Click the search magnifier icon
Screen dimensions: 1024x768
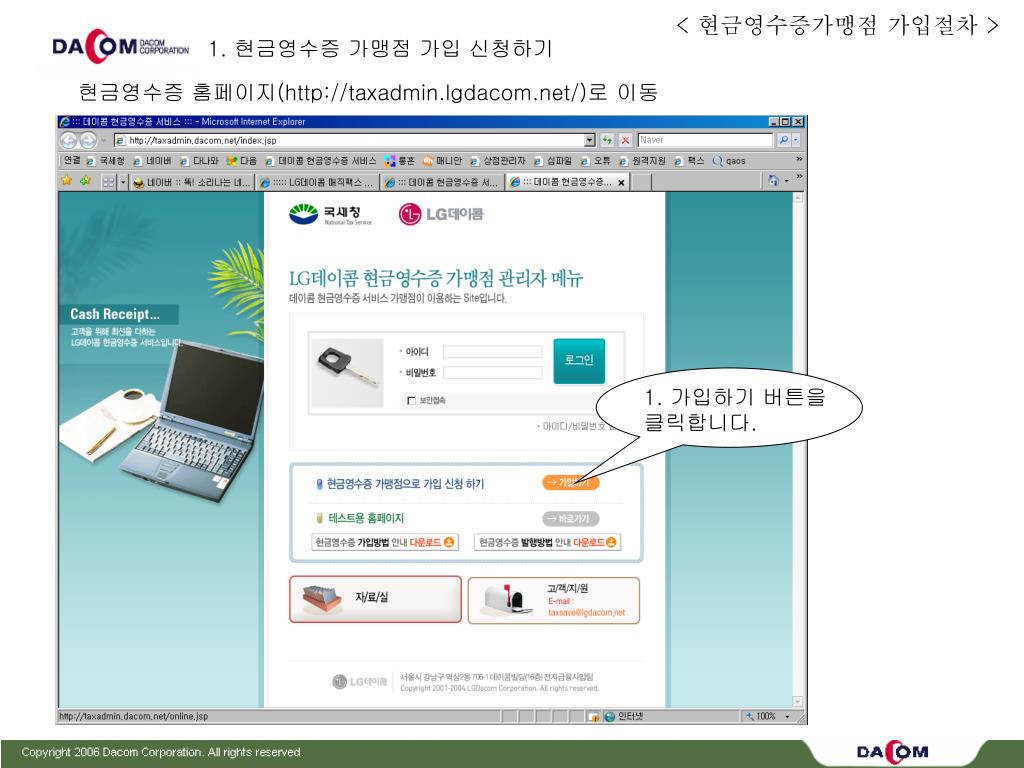click(x=783, y=140)
